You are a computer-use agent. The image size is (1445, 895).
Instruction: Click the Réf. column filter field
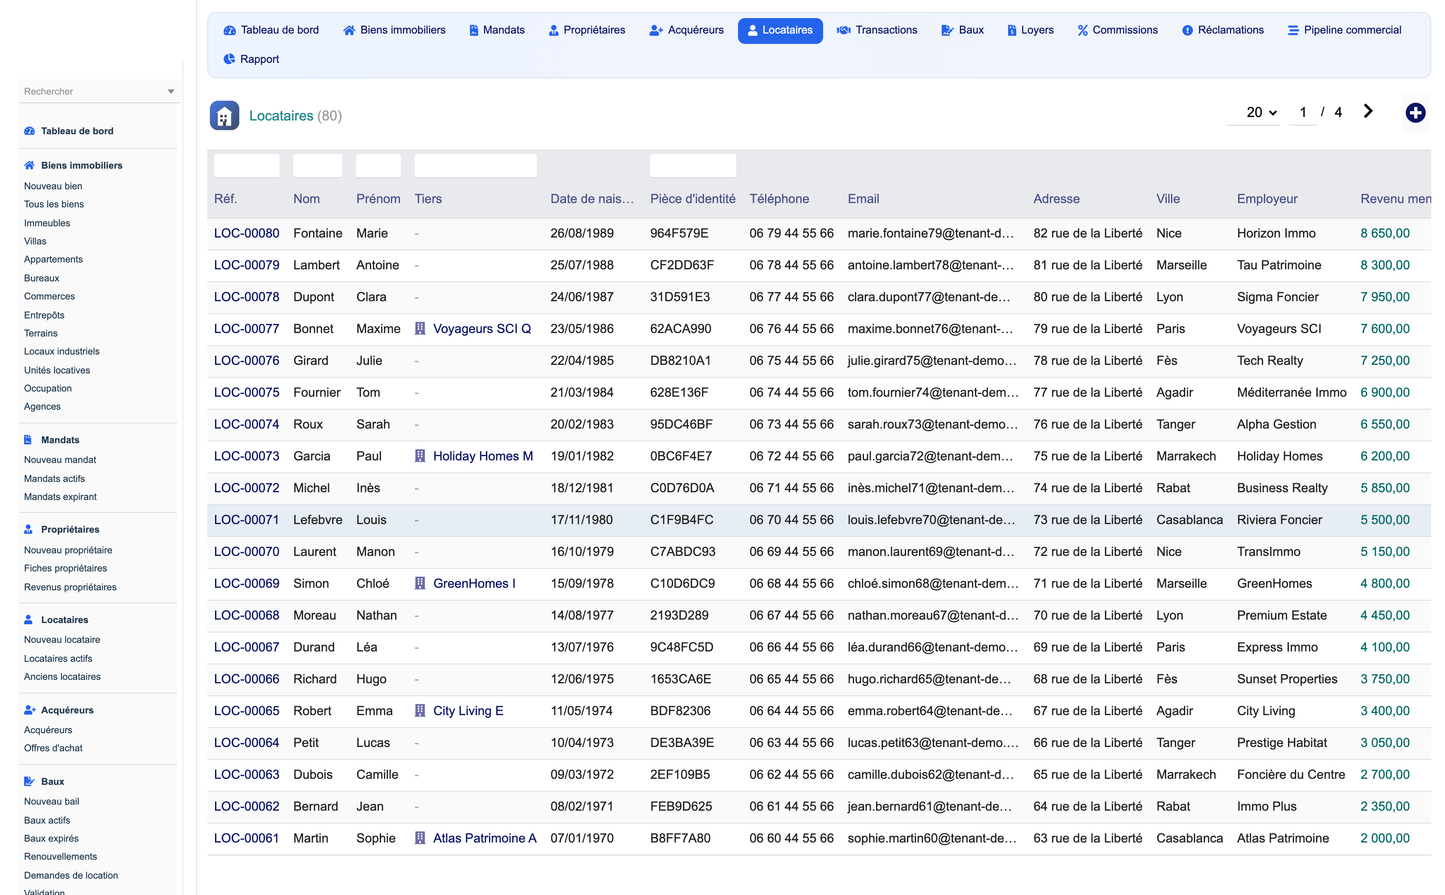coord(247,166)
